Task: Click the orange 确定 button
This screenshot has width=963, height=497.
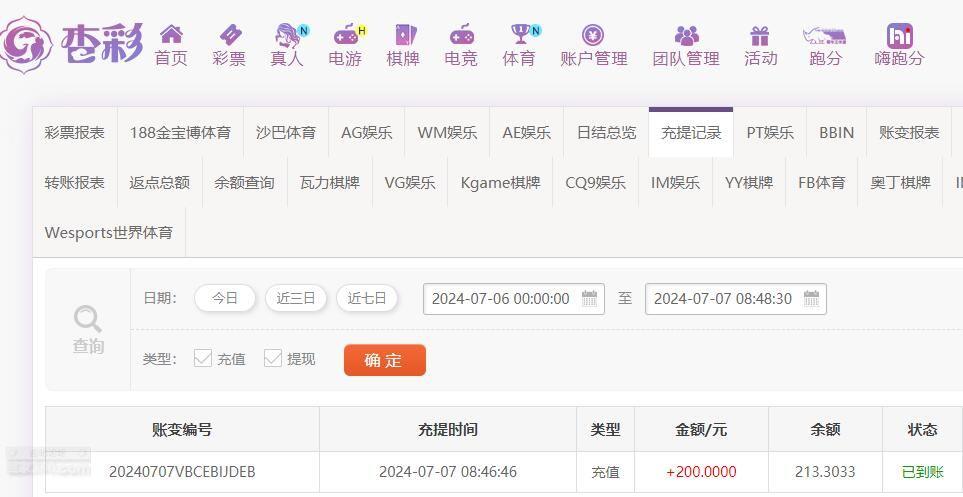Action: tap(384, 360)
